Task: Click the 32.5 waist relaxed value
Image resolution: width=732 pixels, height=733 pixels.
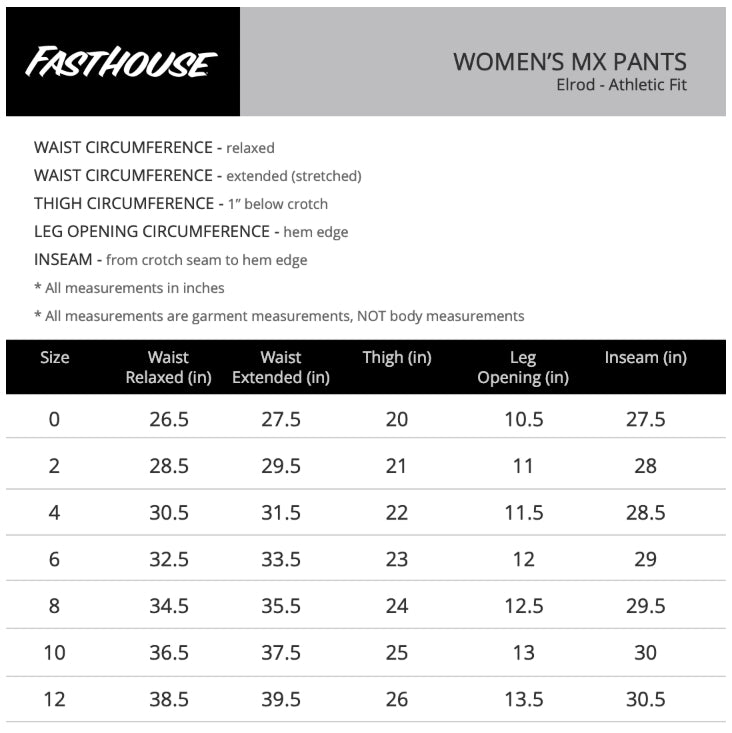Action: 168,559
